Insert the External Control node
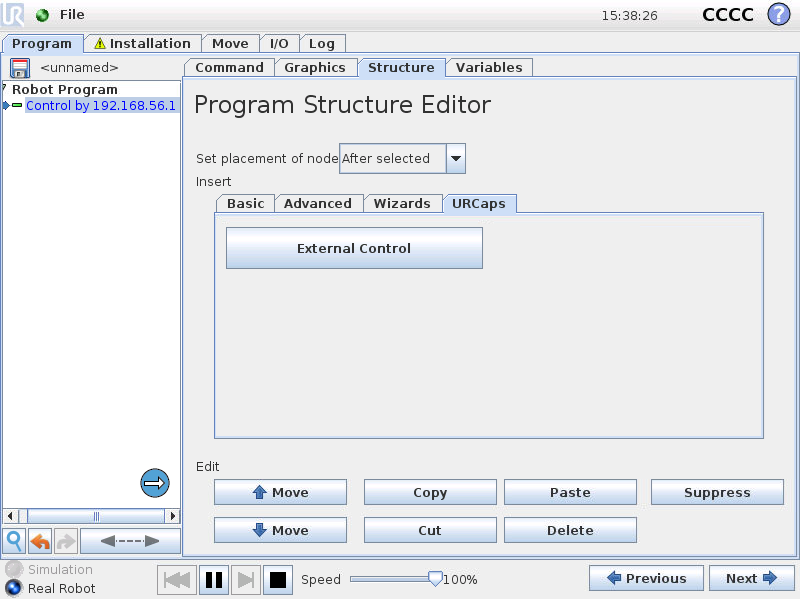 click(354, 248)
